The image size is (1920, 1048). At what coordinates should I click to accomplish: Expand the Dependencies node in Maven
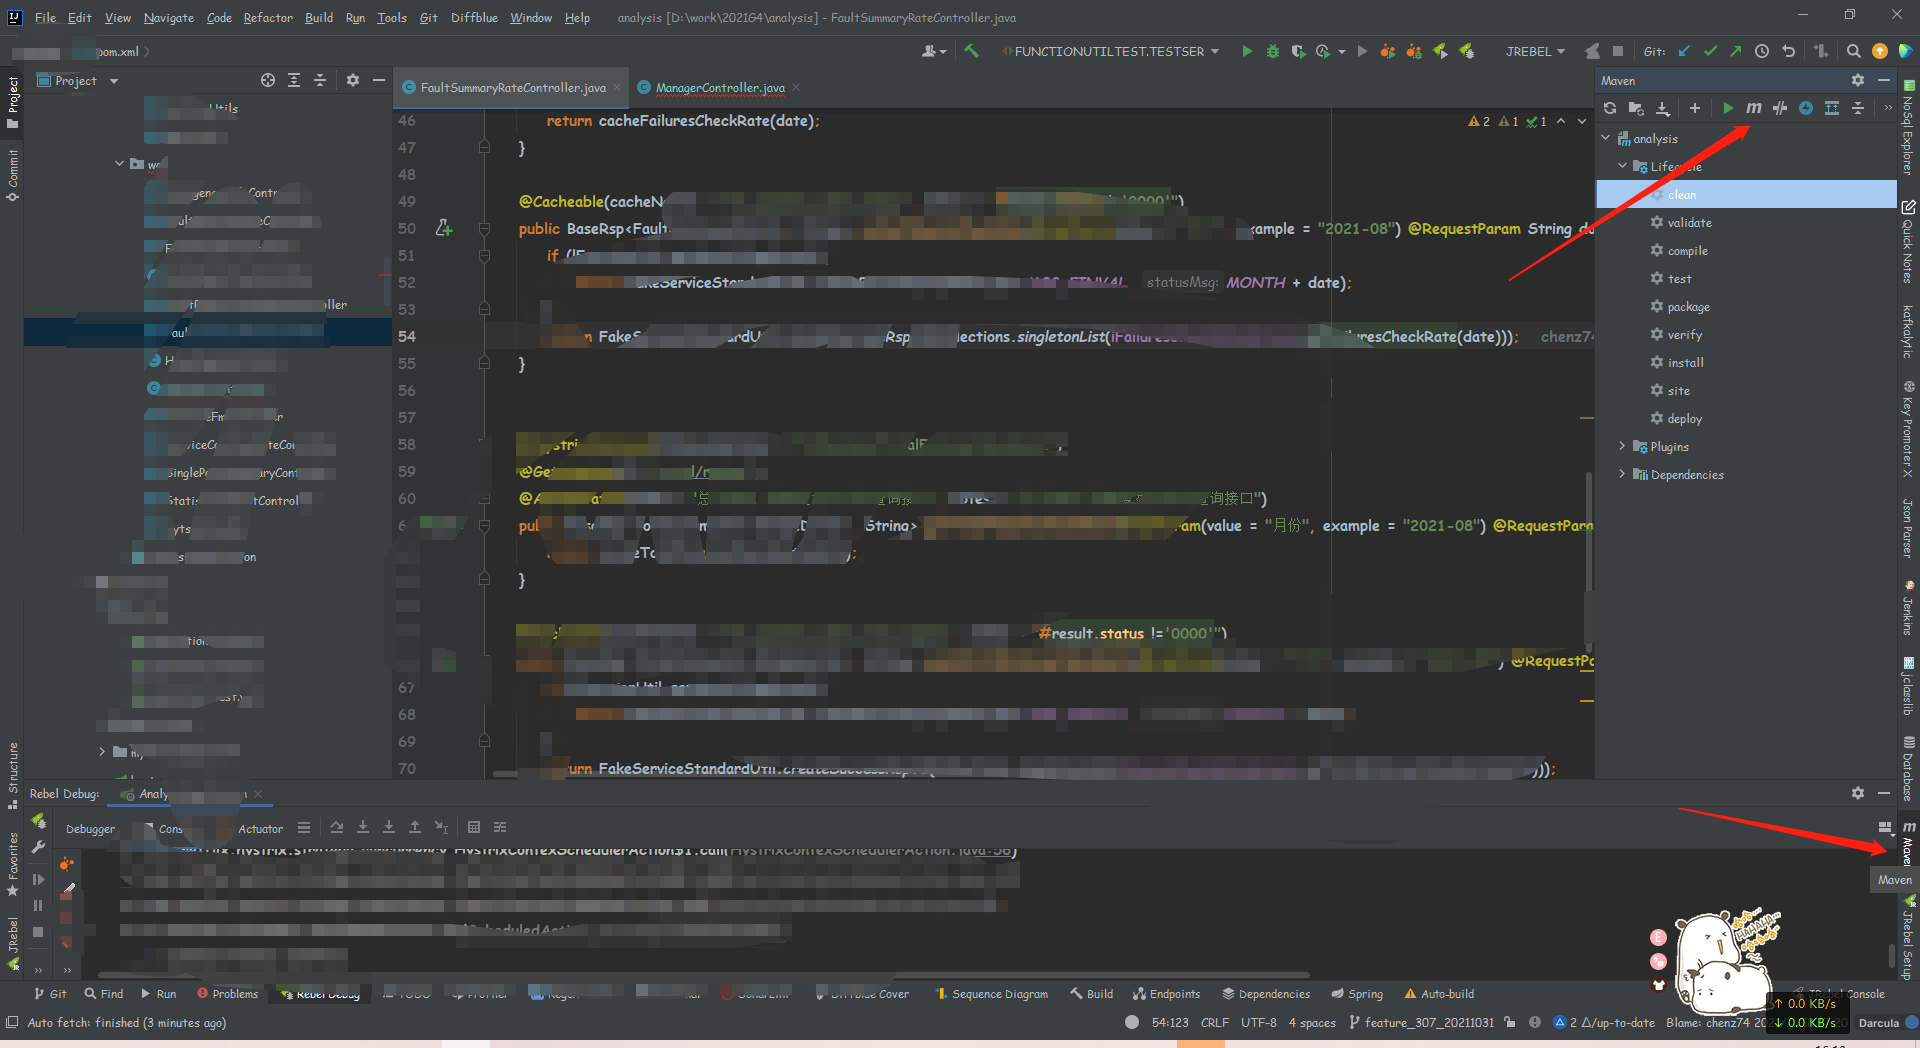pyautogui.click(x=1622, y=474)
